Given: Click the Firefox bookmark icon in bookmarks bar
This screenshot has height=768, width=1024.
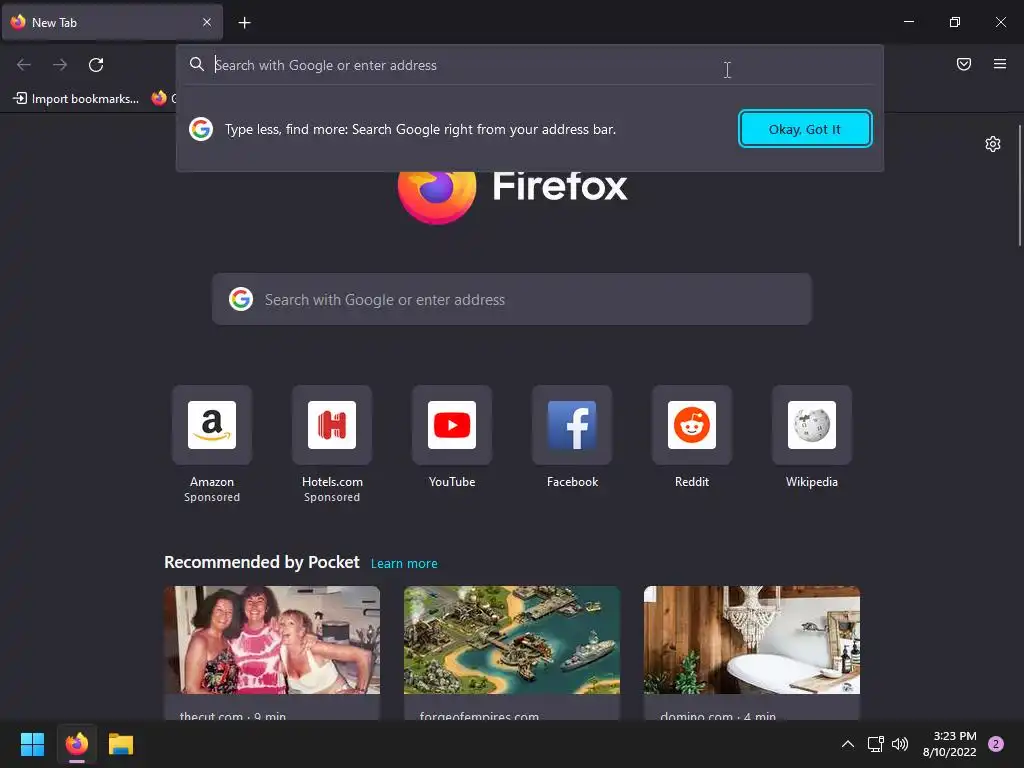Looking at the screenshot, I should (159, 99).
